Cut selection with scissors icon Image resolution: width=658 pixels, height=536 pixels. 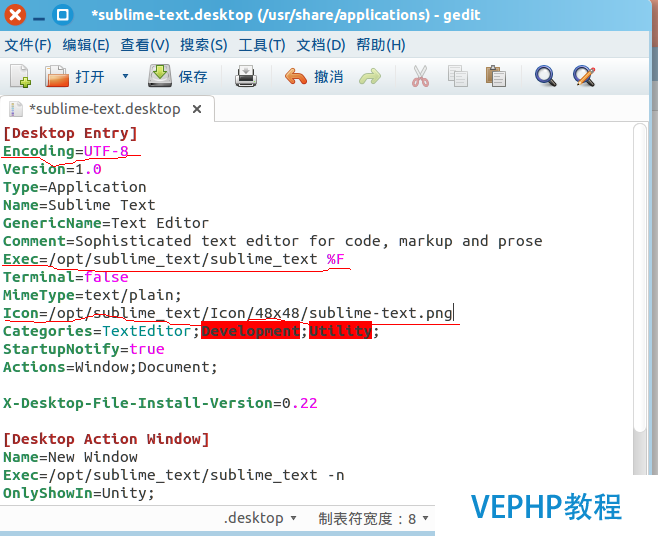click(x=420, y=76)
